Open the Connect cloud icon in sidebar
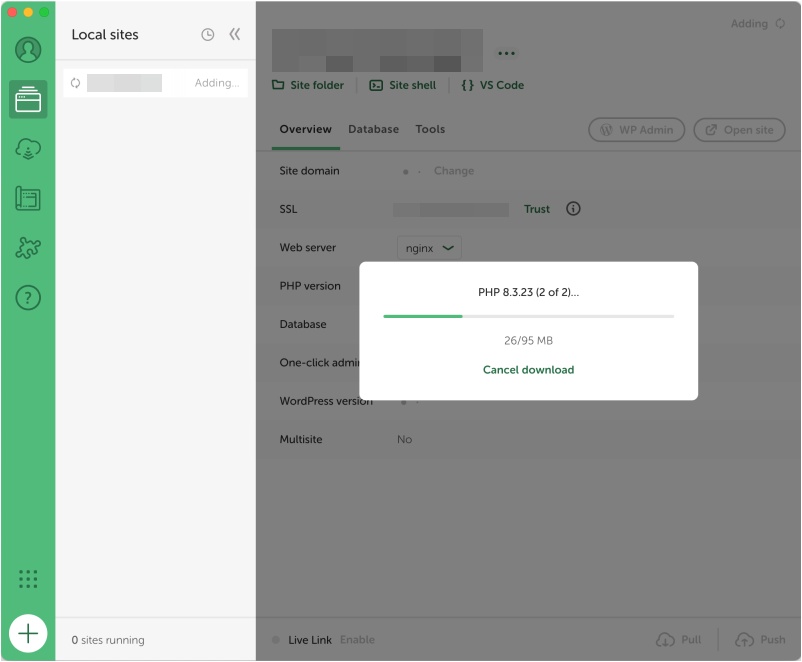The image size is (802, 662). pyautogui.click(x=28, y=149)
